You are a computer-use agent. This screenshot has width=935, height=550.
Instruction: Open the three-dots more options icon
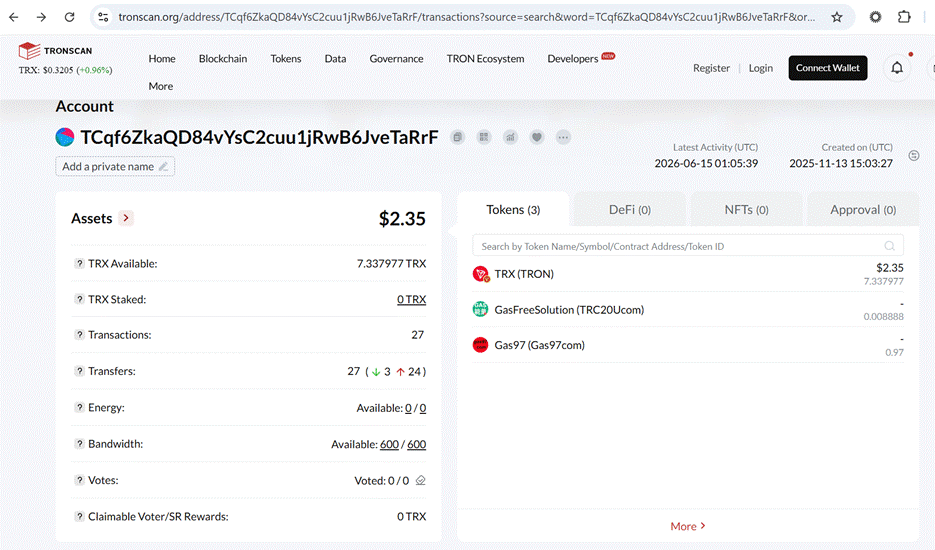(x=563, y=137)
